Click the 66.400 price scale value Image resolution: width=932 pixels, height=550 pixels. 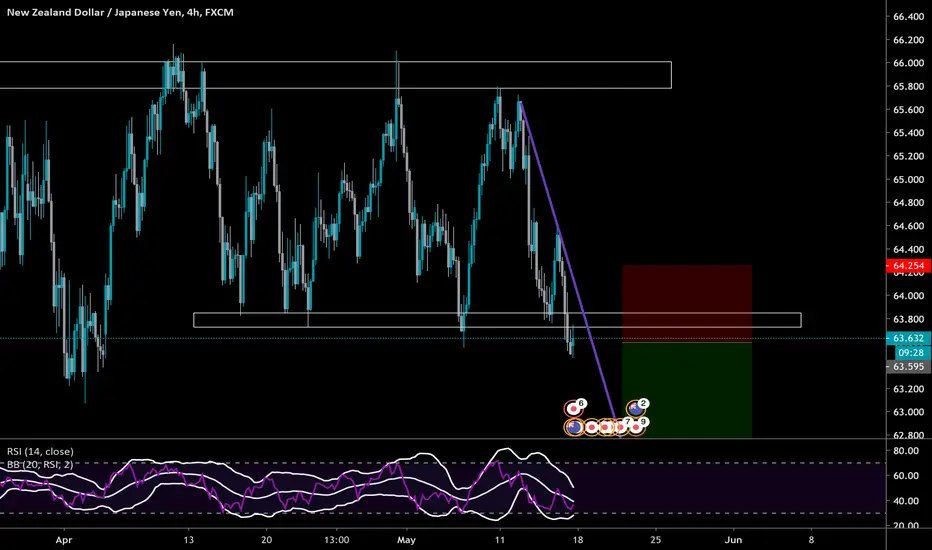tap(908, 17)
